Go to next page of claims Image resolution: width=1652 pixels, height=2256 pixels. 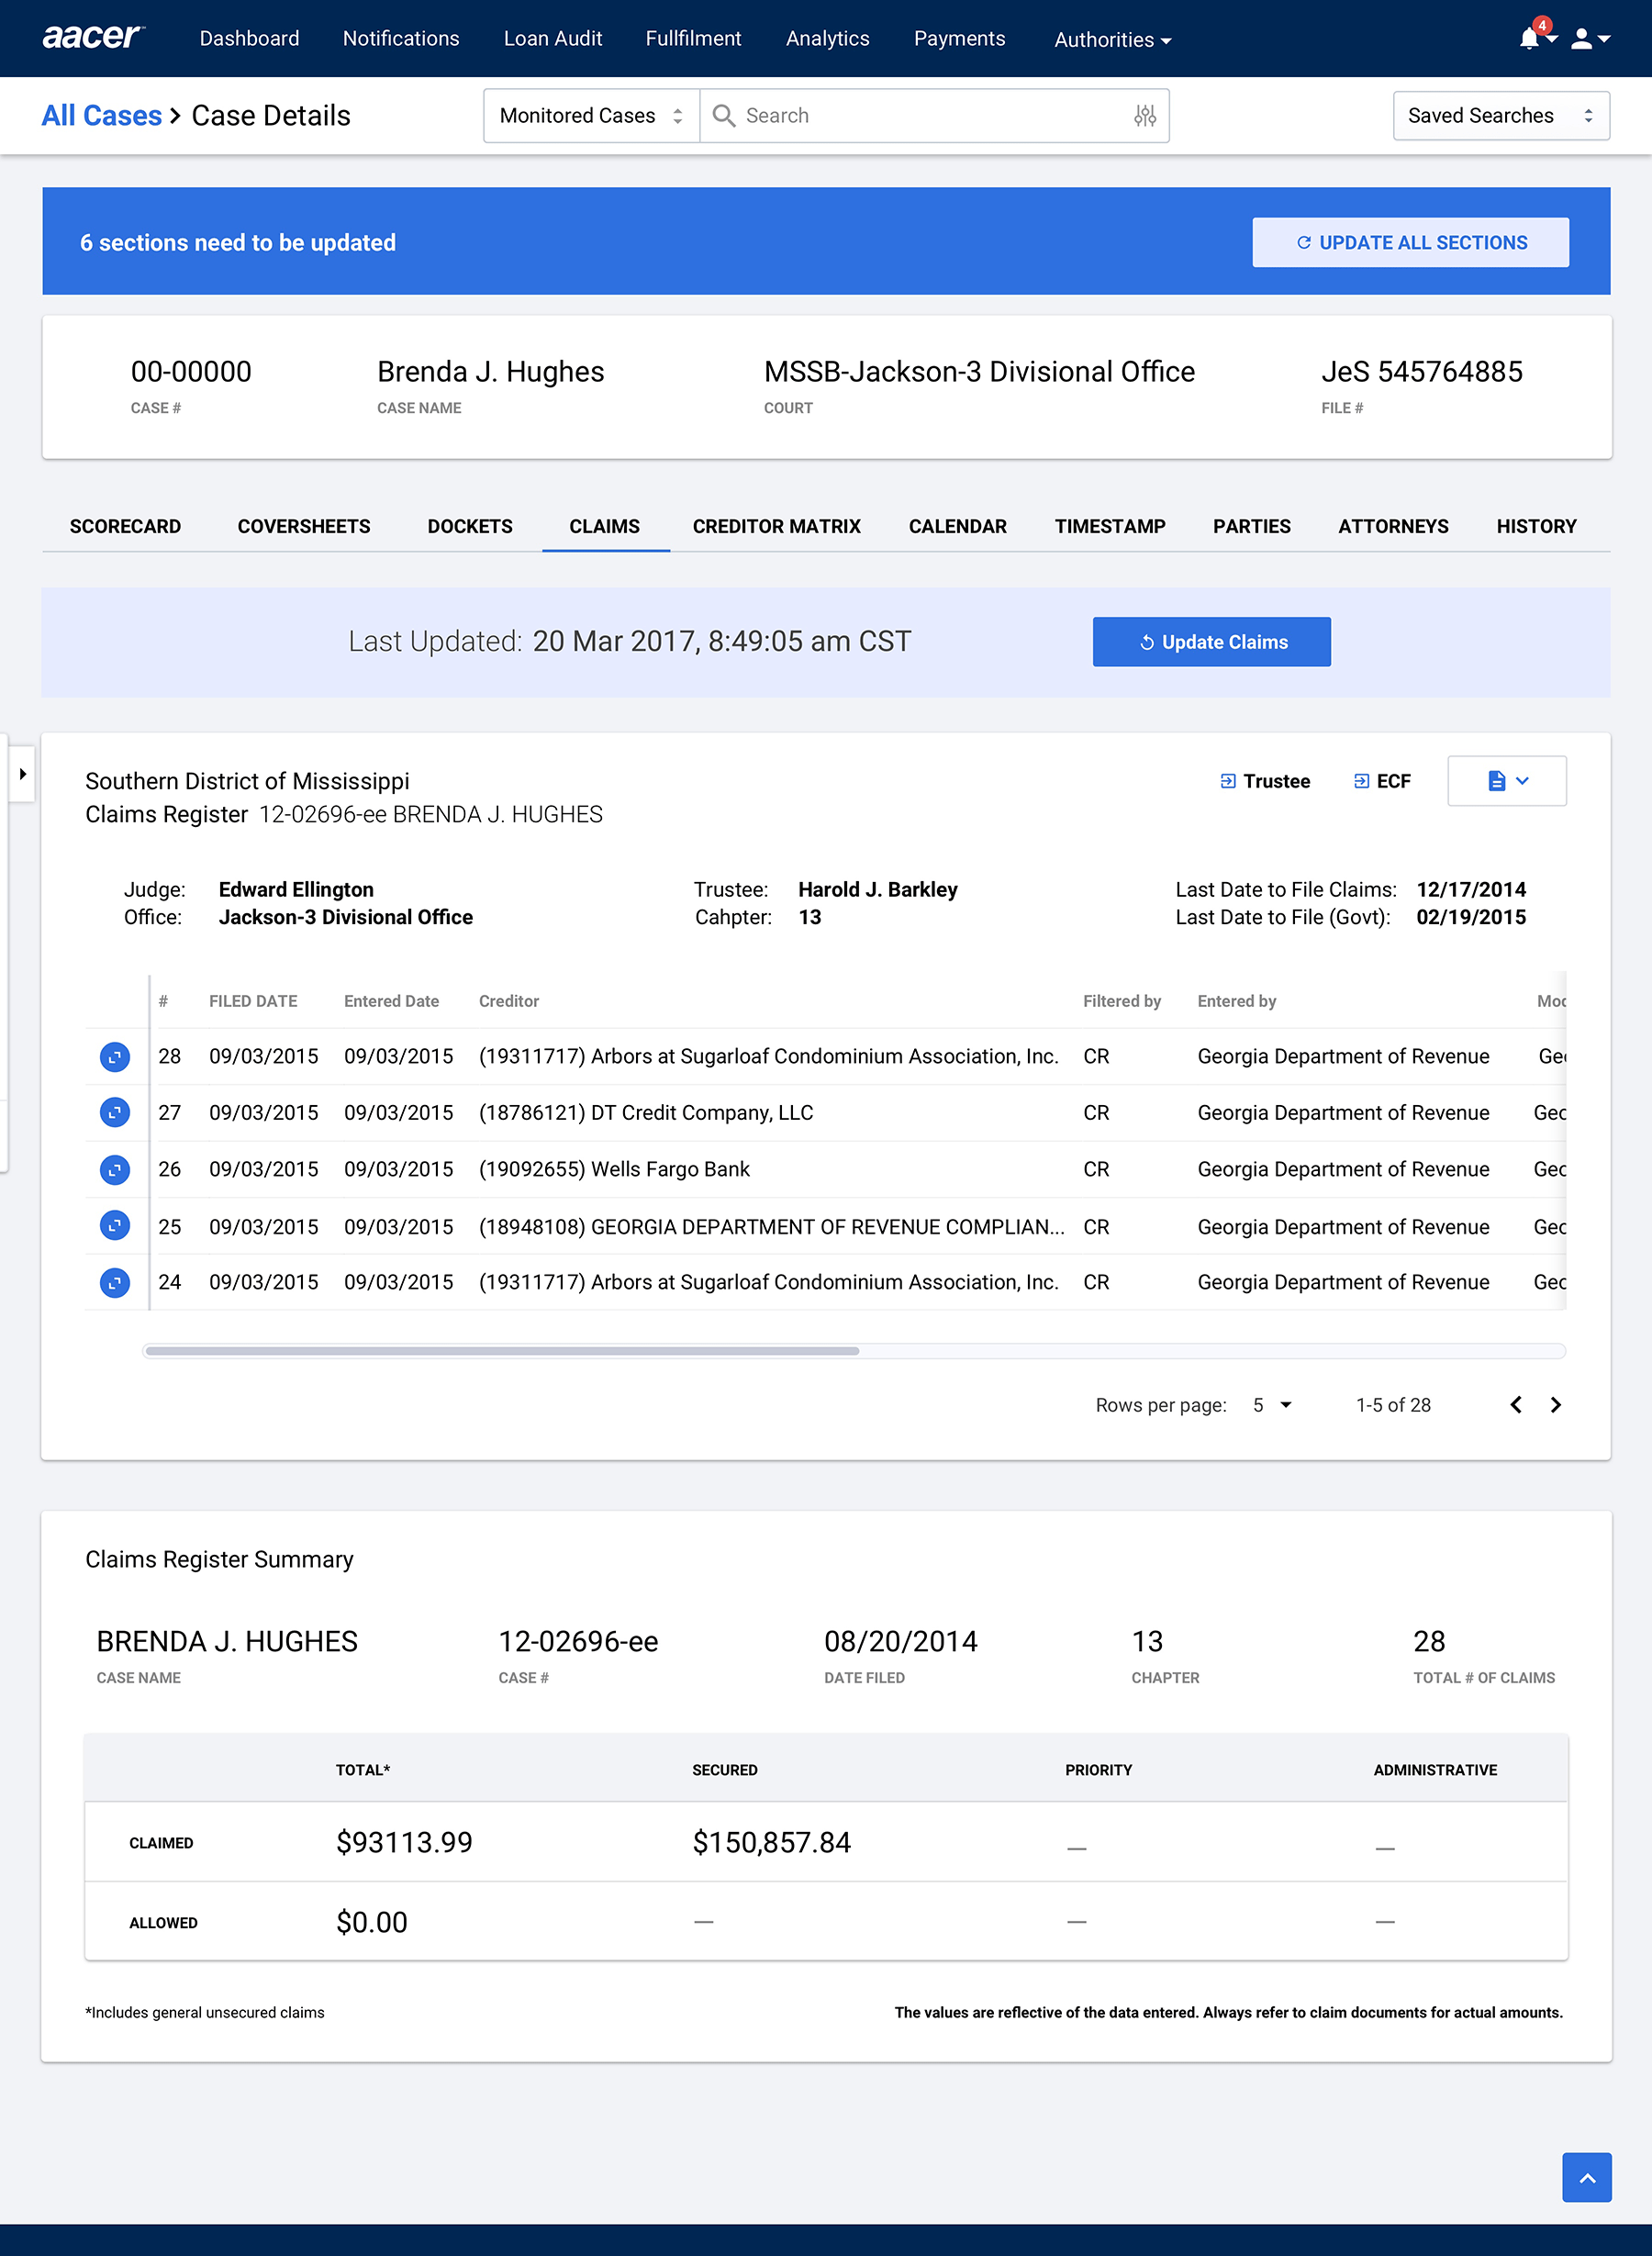[x=1555, y=1405]
